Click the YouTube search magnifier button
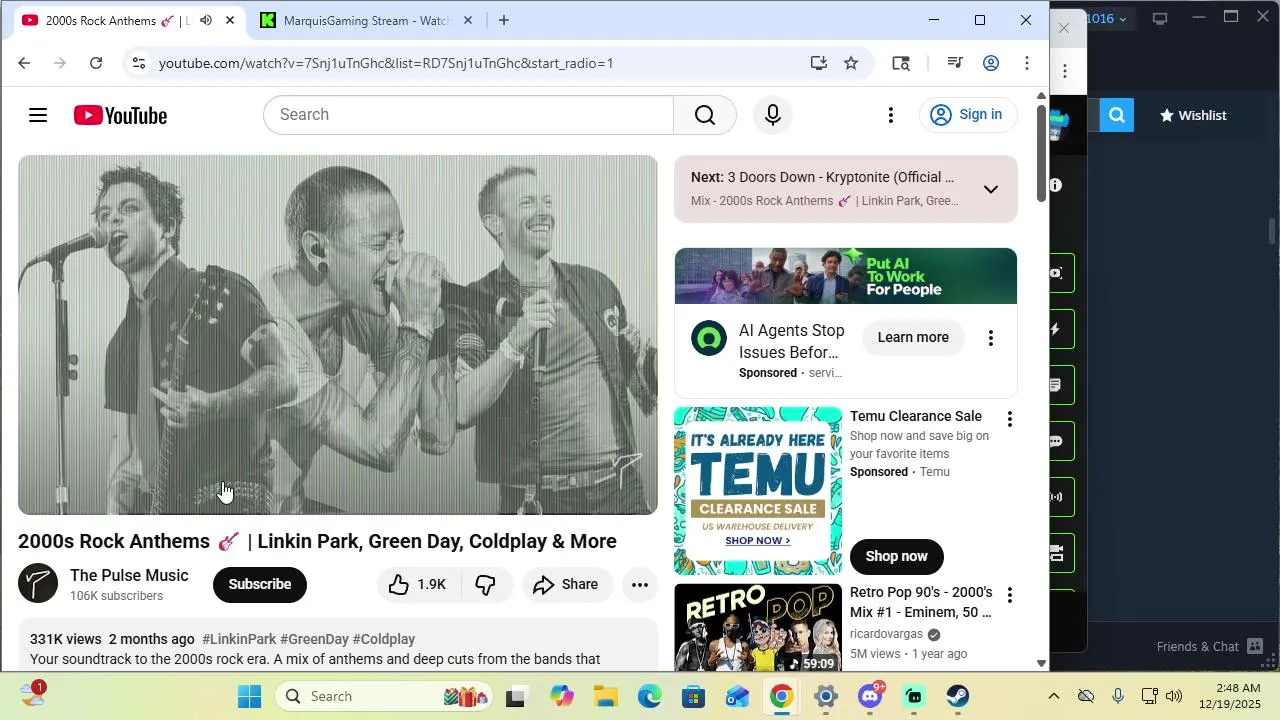Image resolution: width=1280 pixels, height=720 pixels. 705,115
